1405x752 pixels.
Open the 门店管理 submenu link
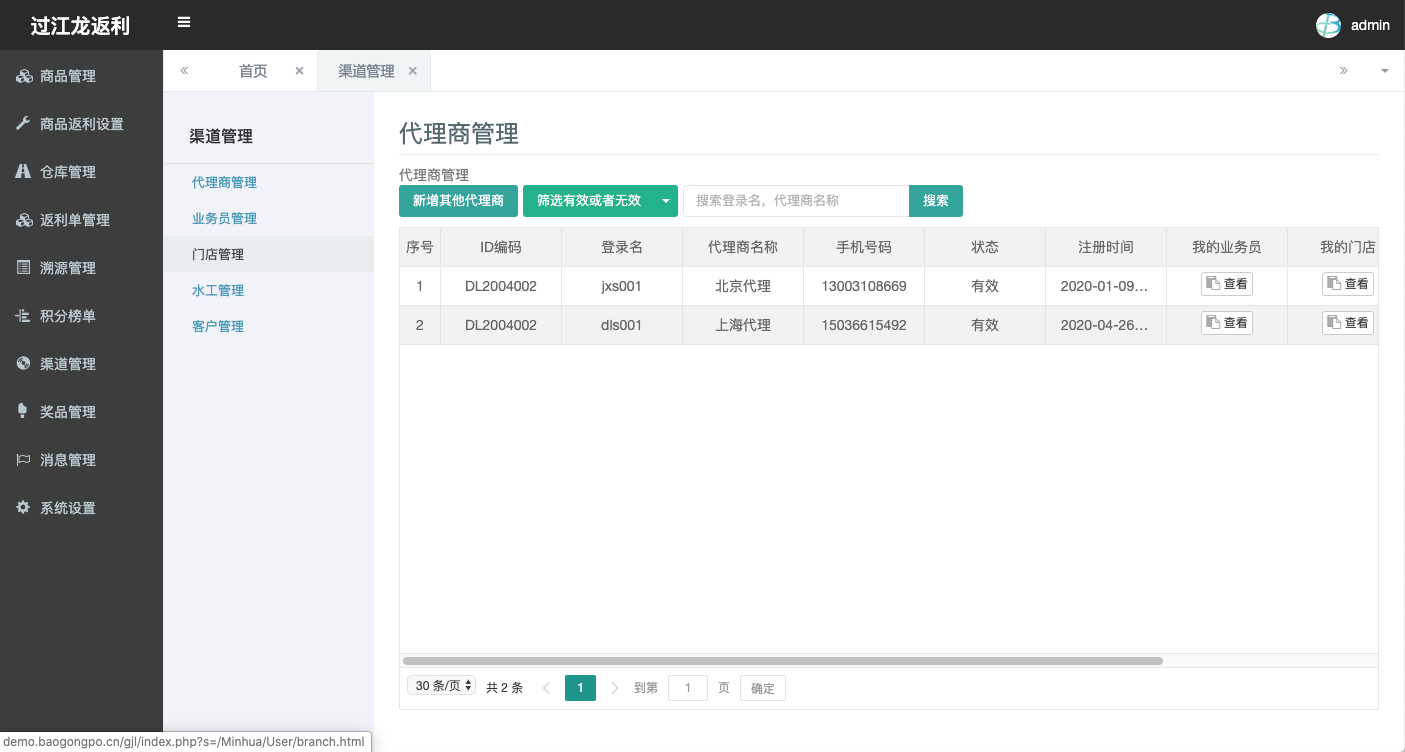pyautogui.click(x=218, y=254)
